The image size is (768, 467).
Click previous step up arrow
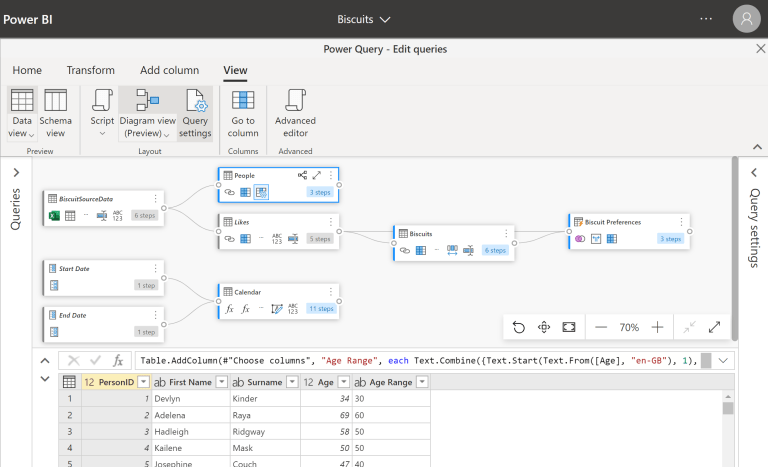(x=45, y=361)
